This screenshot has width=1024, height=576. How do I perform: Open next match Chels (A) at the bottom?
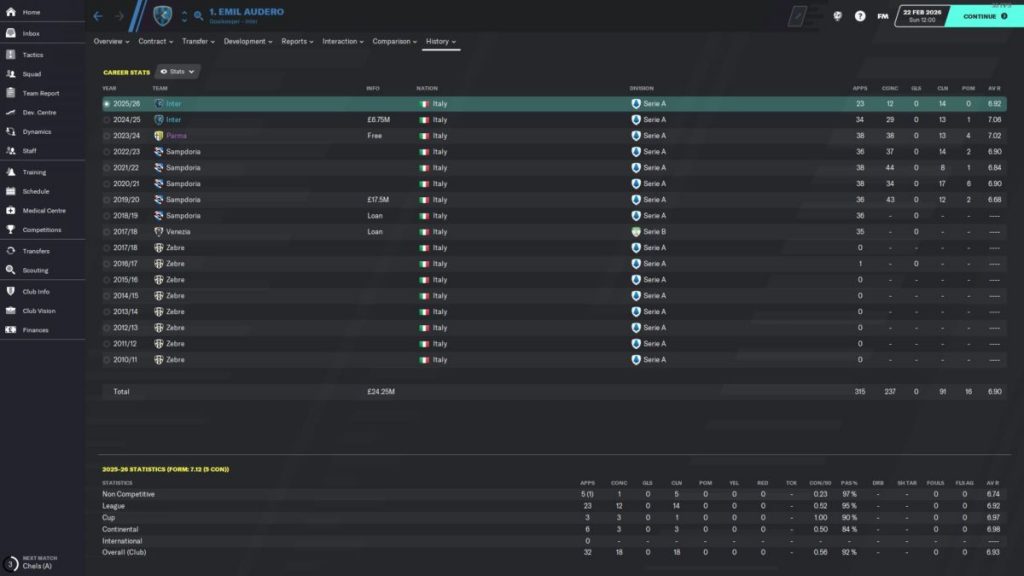coord(35,561)
